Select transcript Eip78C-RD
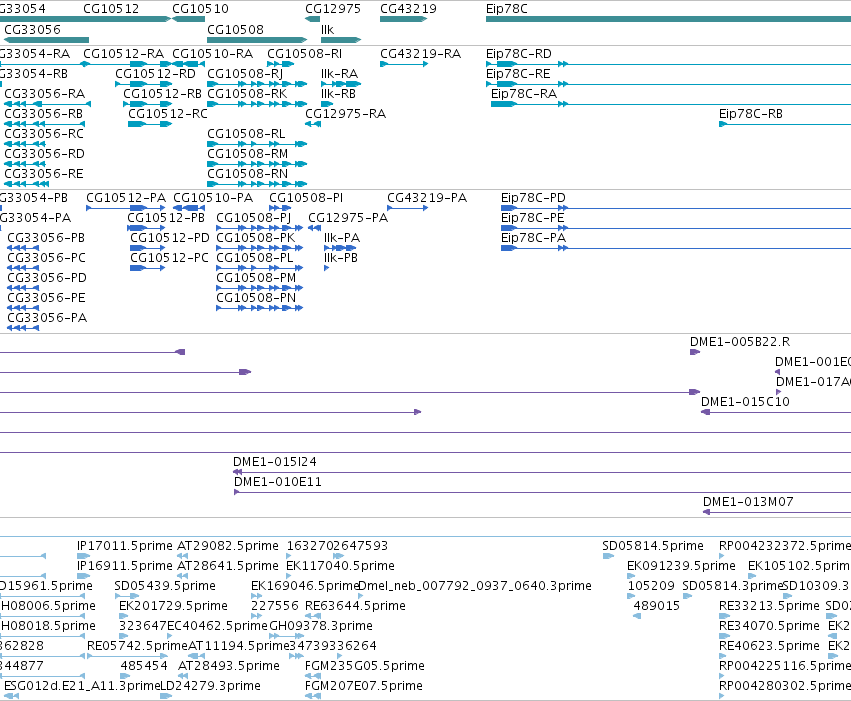This screenshot has height=701, width=851. click(519, 54)
